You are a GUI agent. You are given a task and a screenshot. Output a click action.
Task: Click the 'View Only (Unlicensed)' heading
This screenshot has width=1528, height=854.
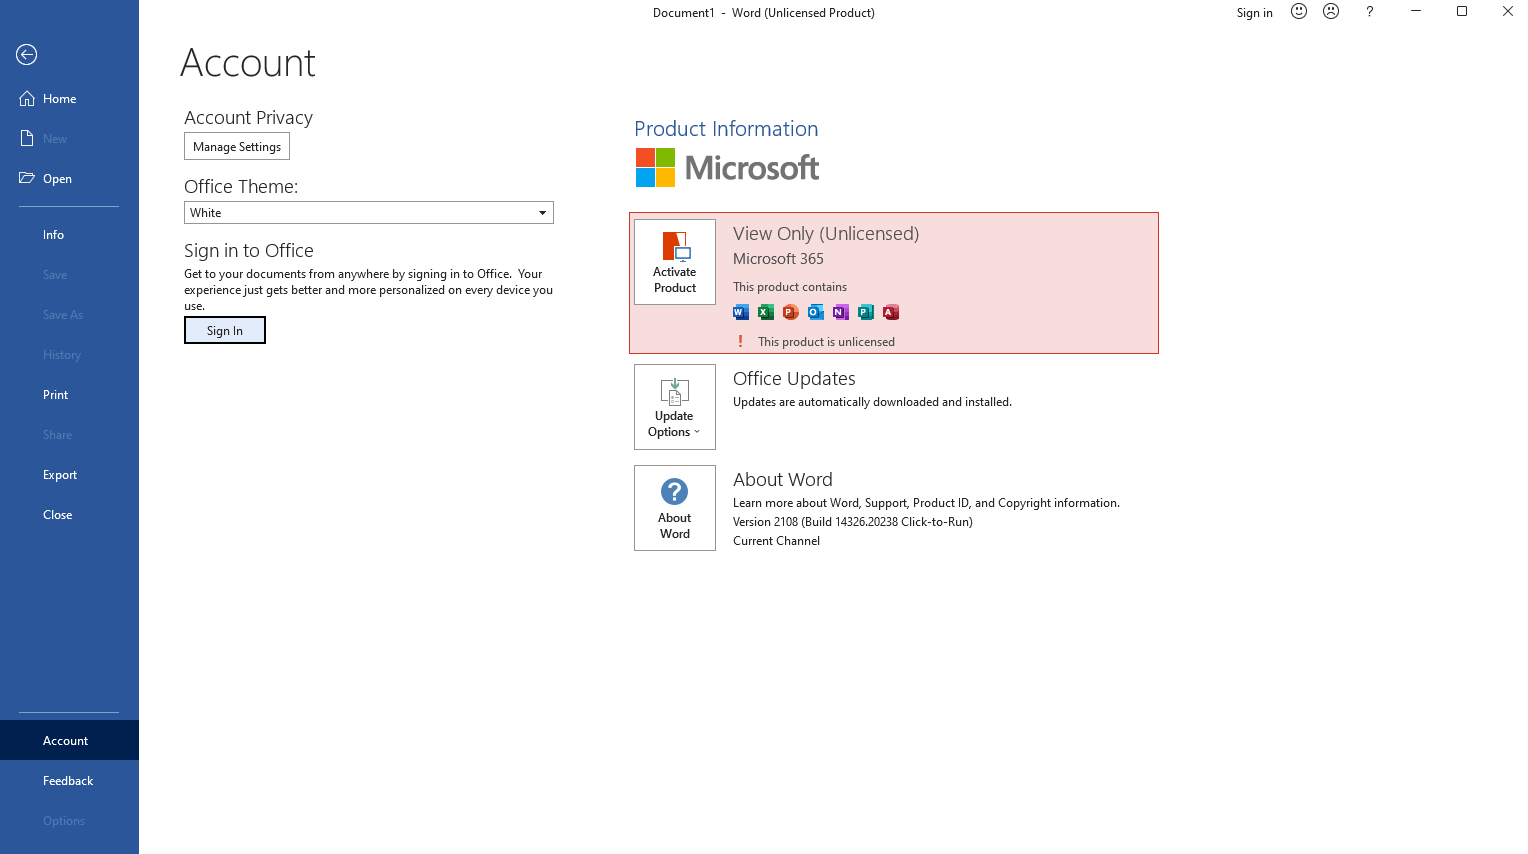(826, 234)
